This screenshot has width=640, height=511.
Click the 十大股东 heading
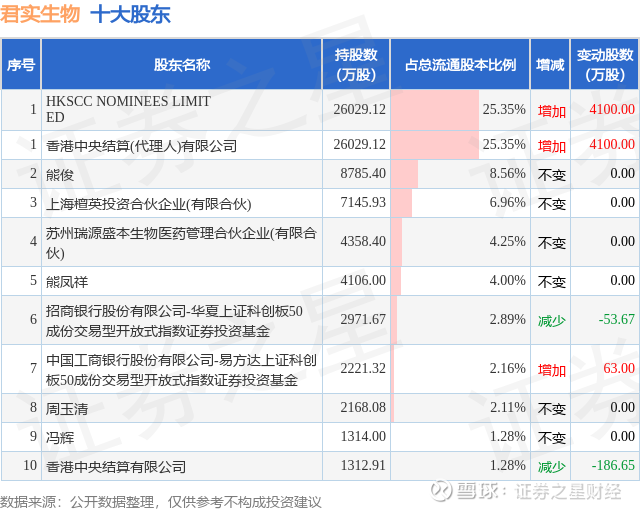[x=130, y=14]
